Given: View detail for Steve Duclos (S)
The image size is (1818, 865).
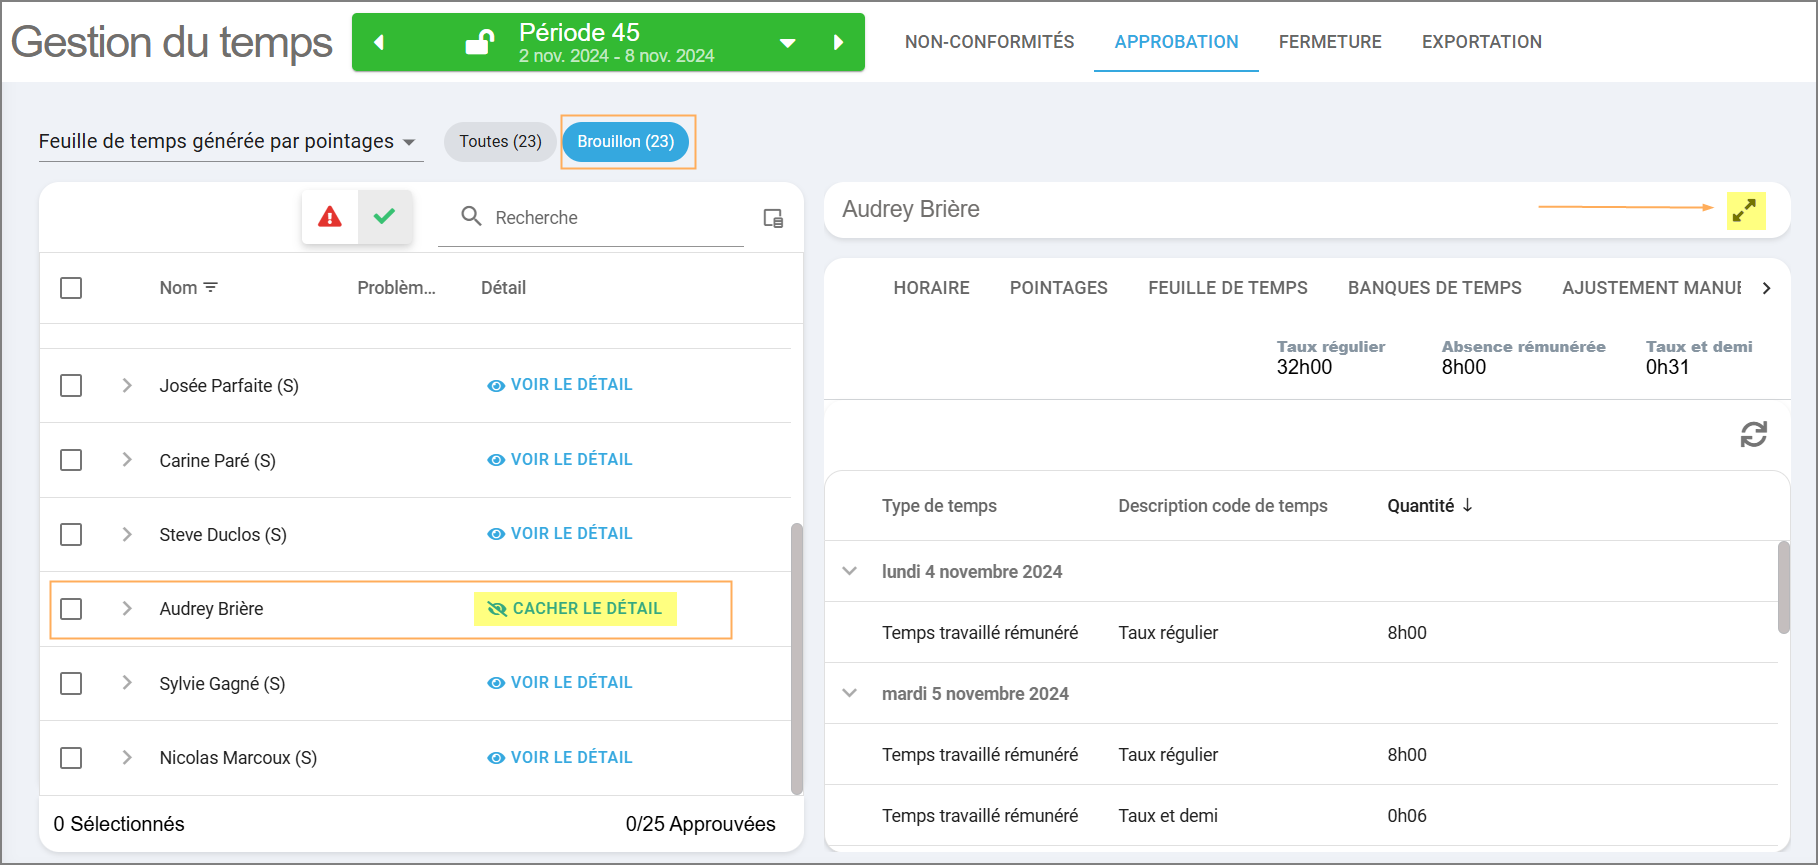Looking at the screenshot, I should tap(560, 534).
